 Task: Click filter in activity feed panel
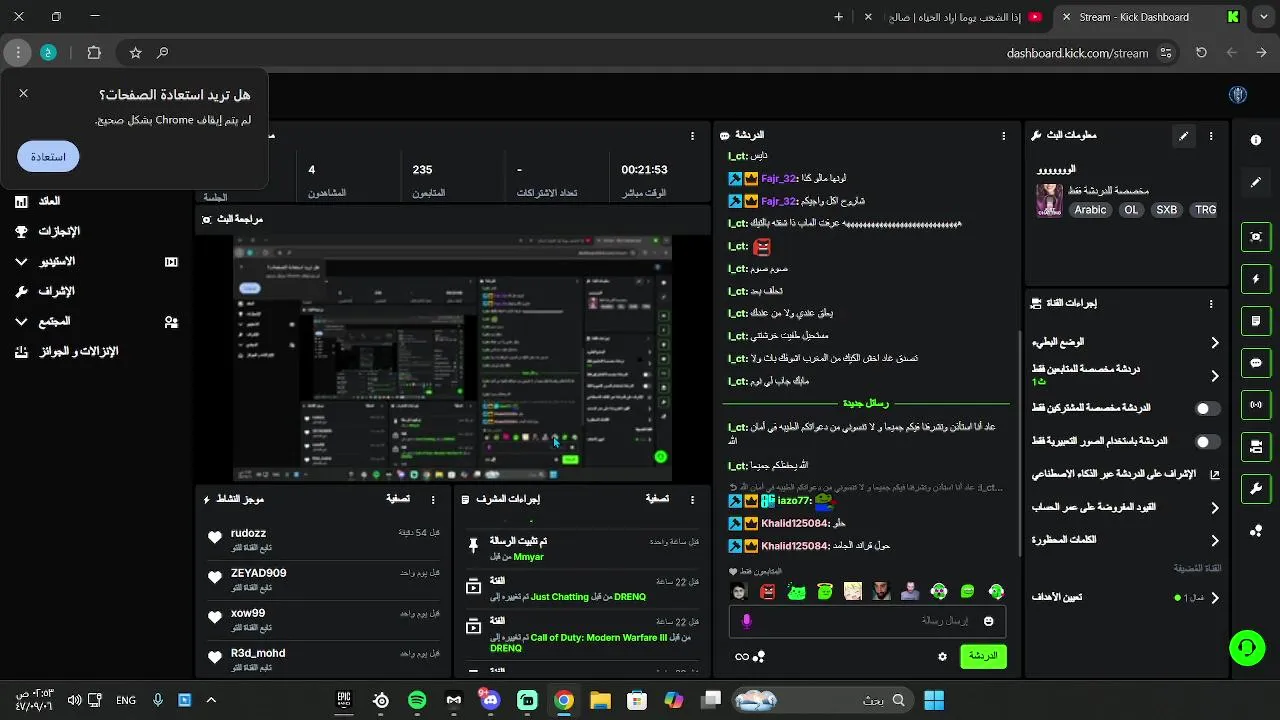398,499
